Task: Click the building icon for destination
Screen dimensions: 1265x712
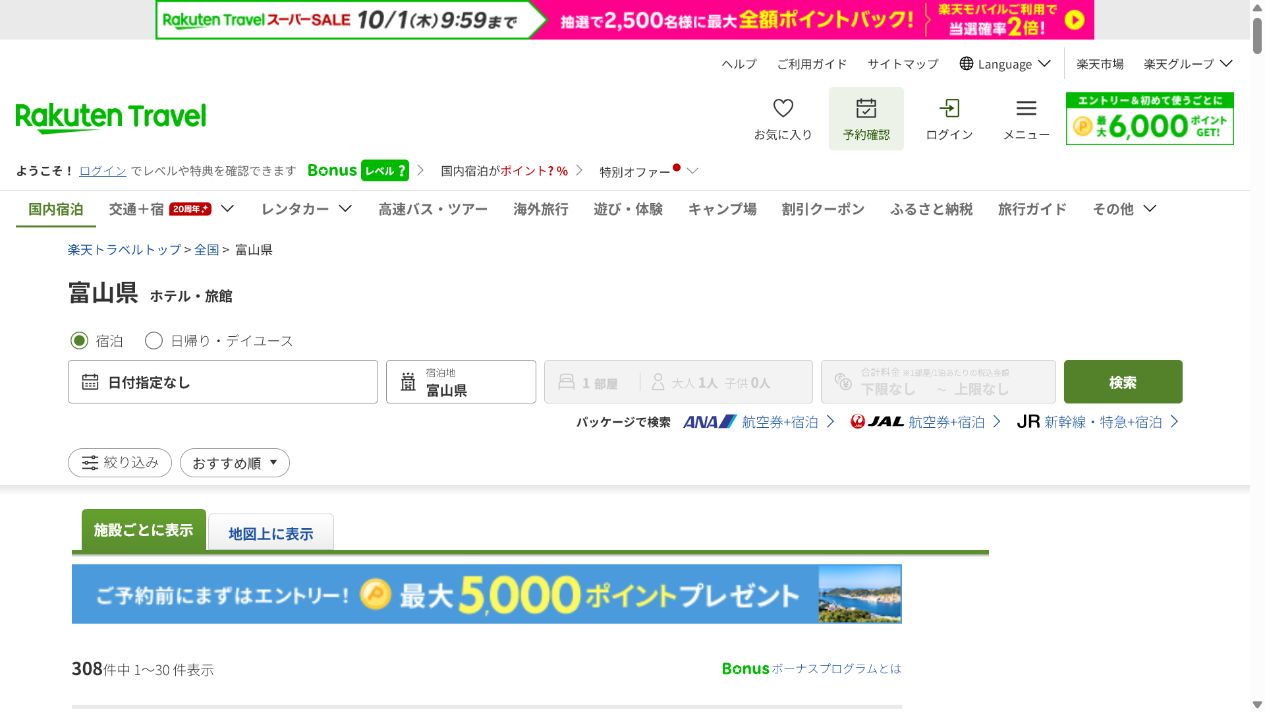Action: 408,382
